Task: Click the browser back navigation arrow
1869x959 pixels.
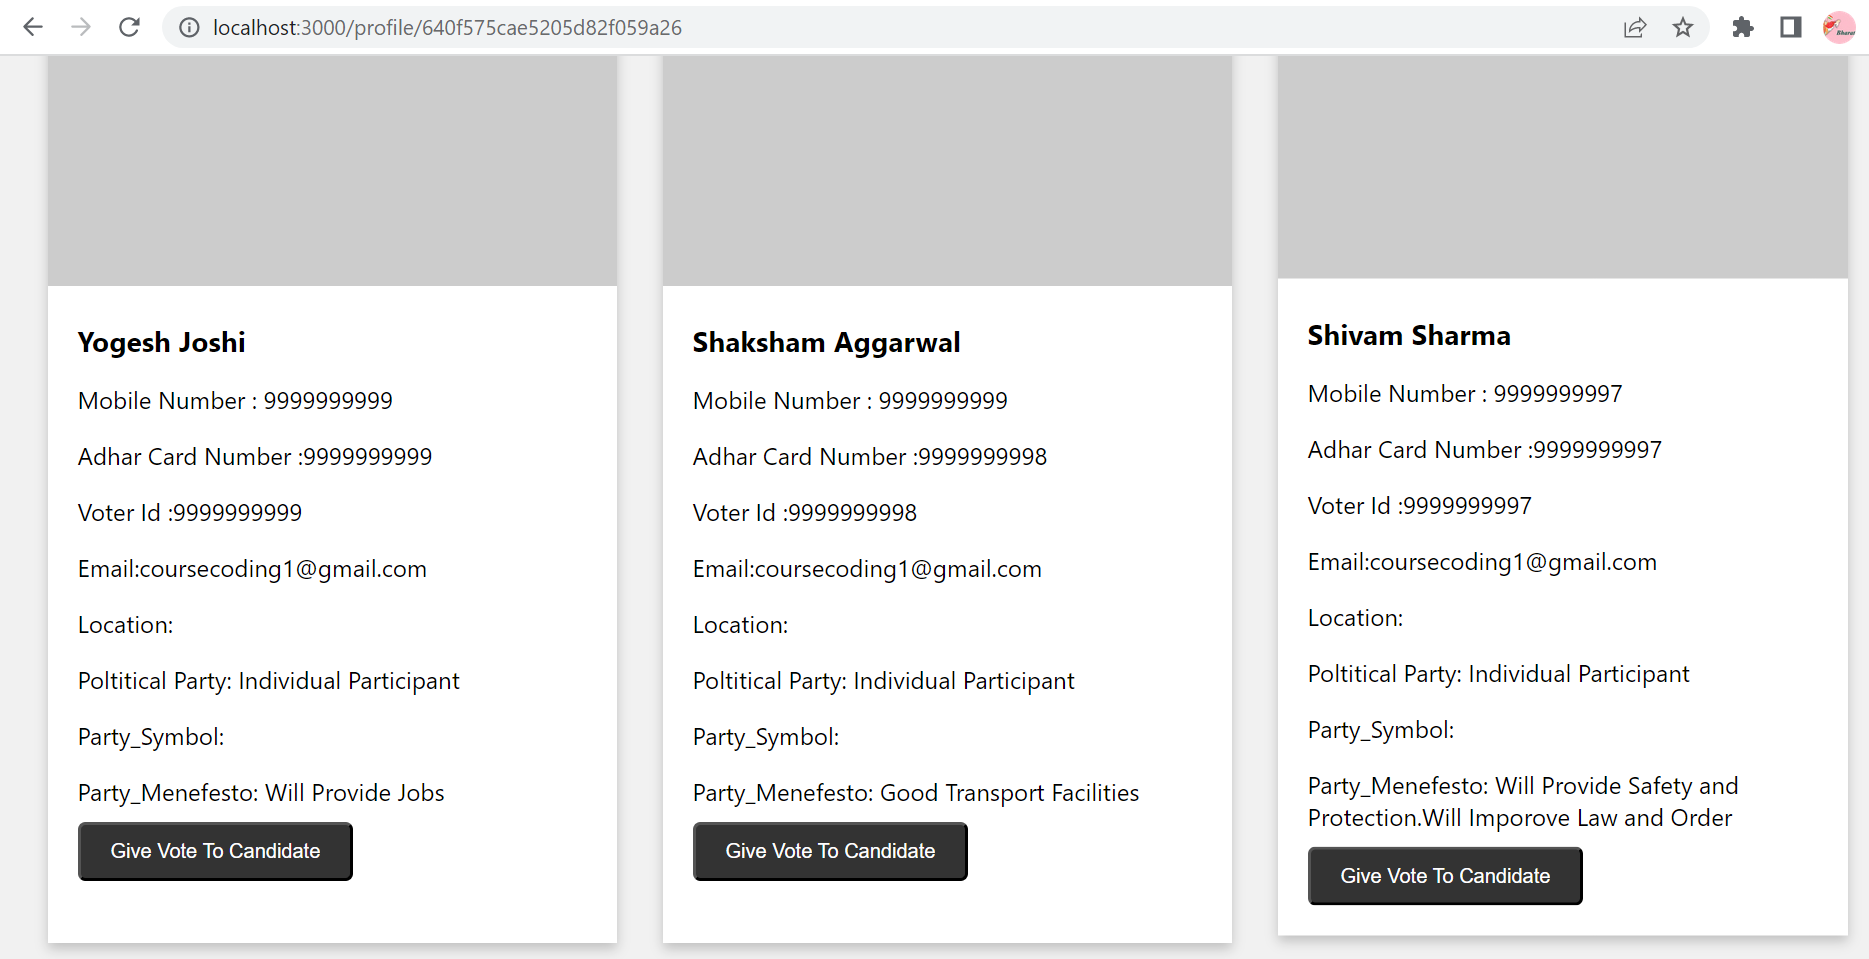Action: pos(33,27)
